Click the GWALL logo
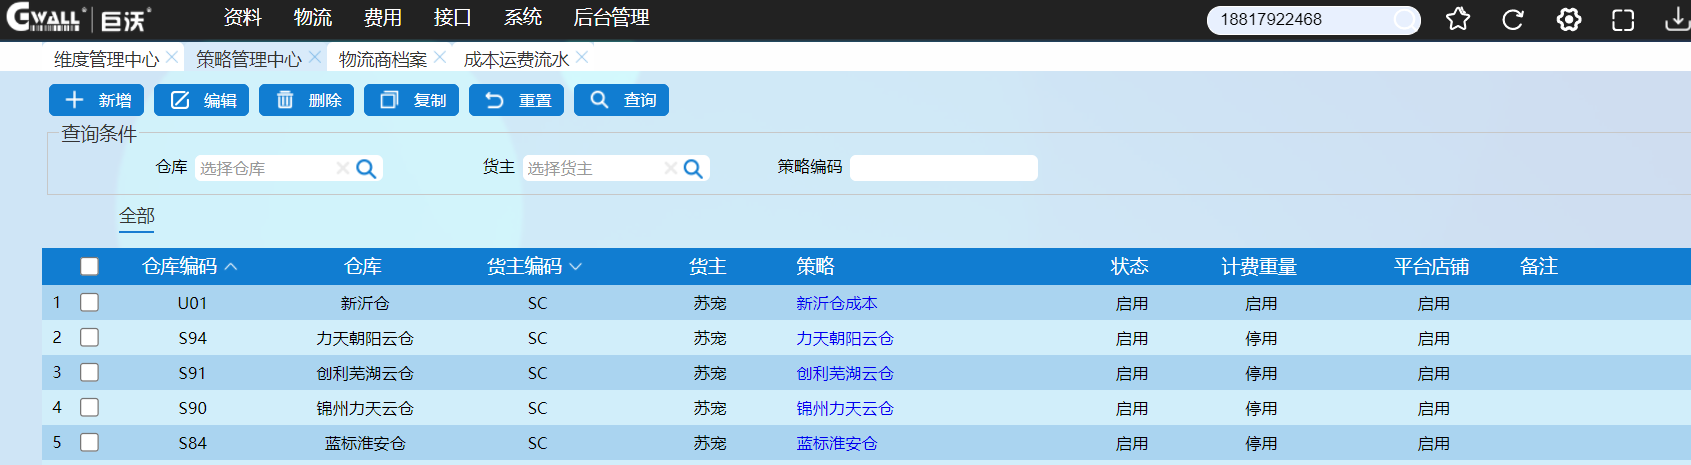The image size is (1691, 465). click(x=78, y=19)
